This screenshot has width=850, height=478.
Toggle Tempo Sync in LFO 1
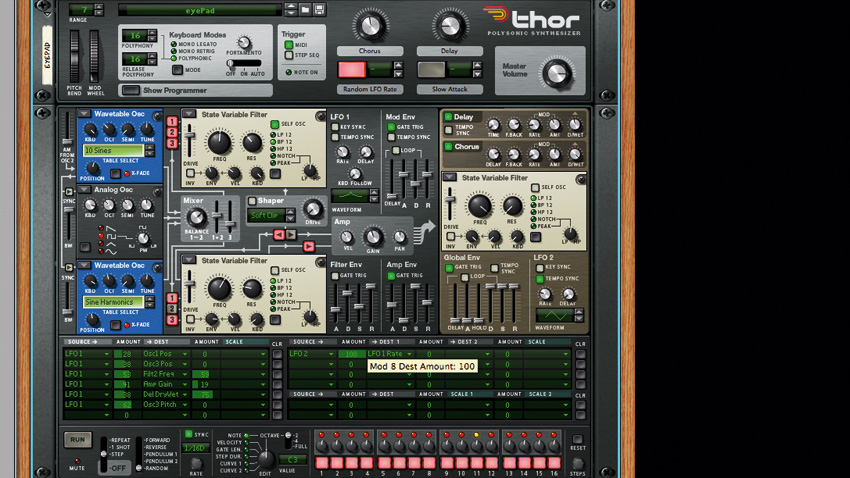point(335,137)
